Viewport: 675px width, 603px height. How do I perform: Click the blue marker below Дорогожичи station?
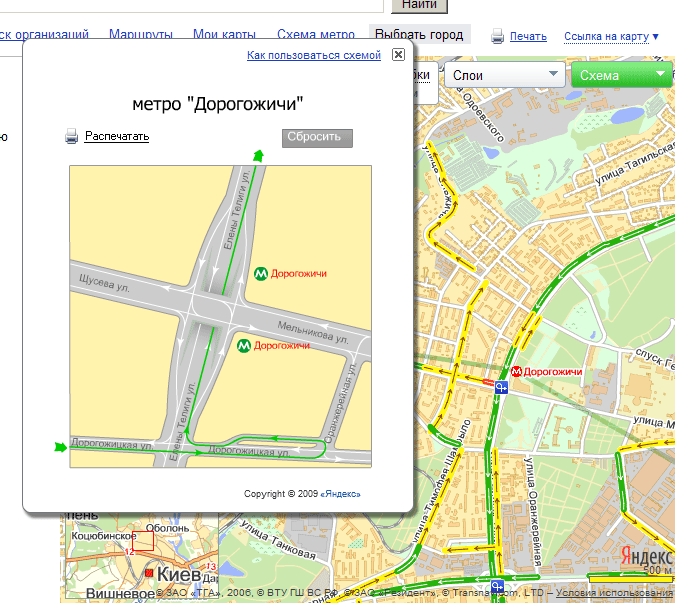click(x=503, y=390)
